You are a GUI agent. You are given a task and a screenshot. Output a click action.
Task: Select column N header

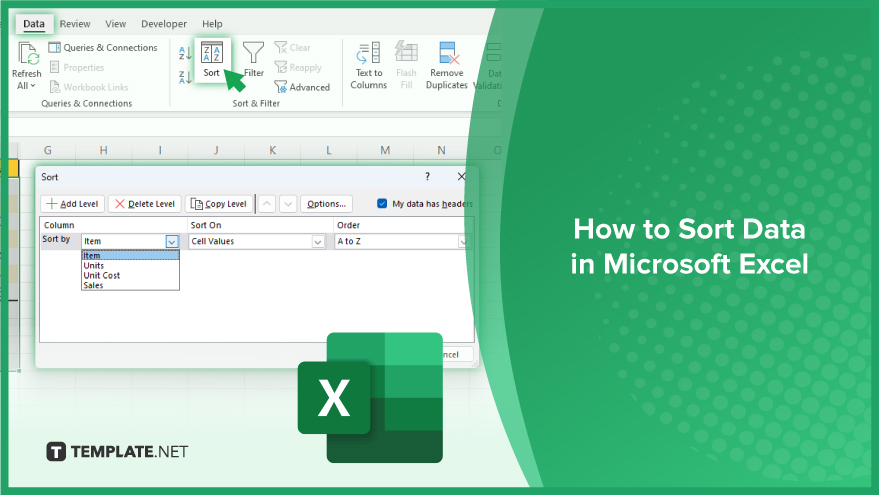tap(441, 150)
